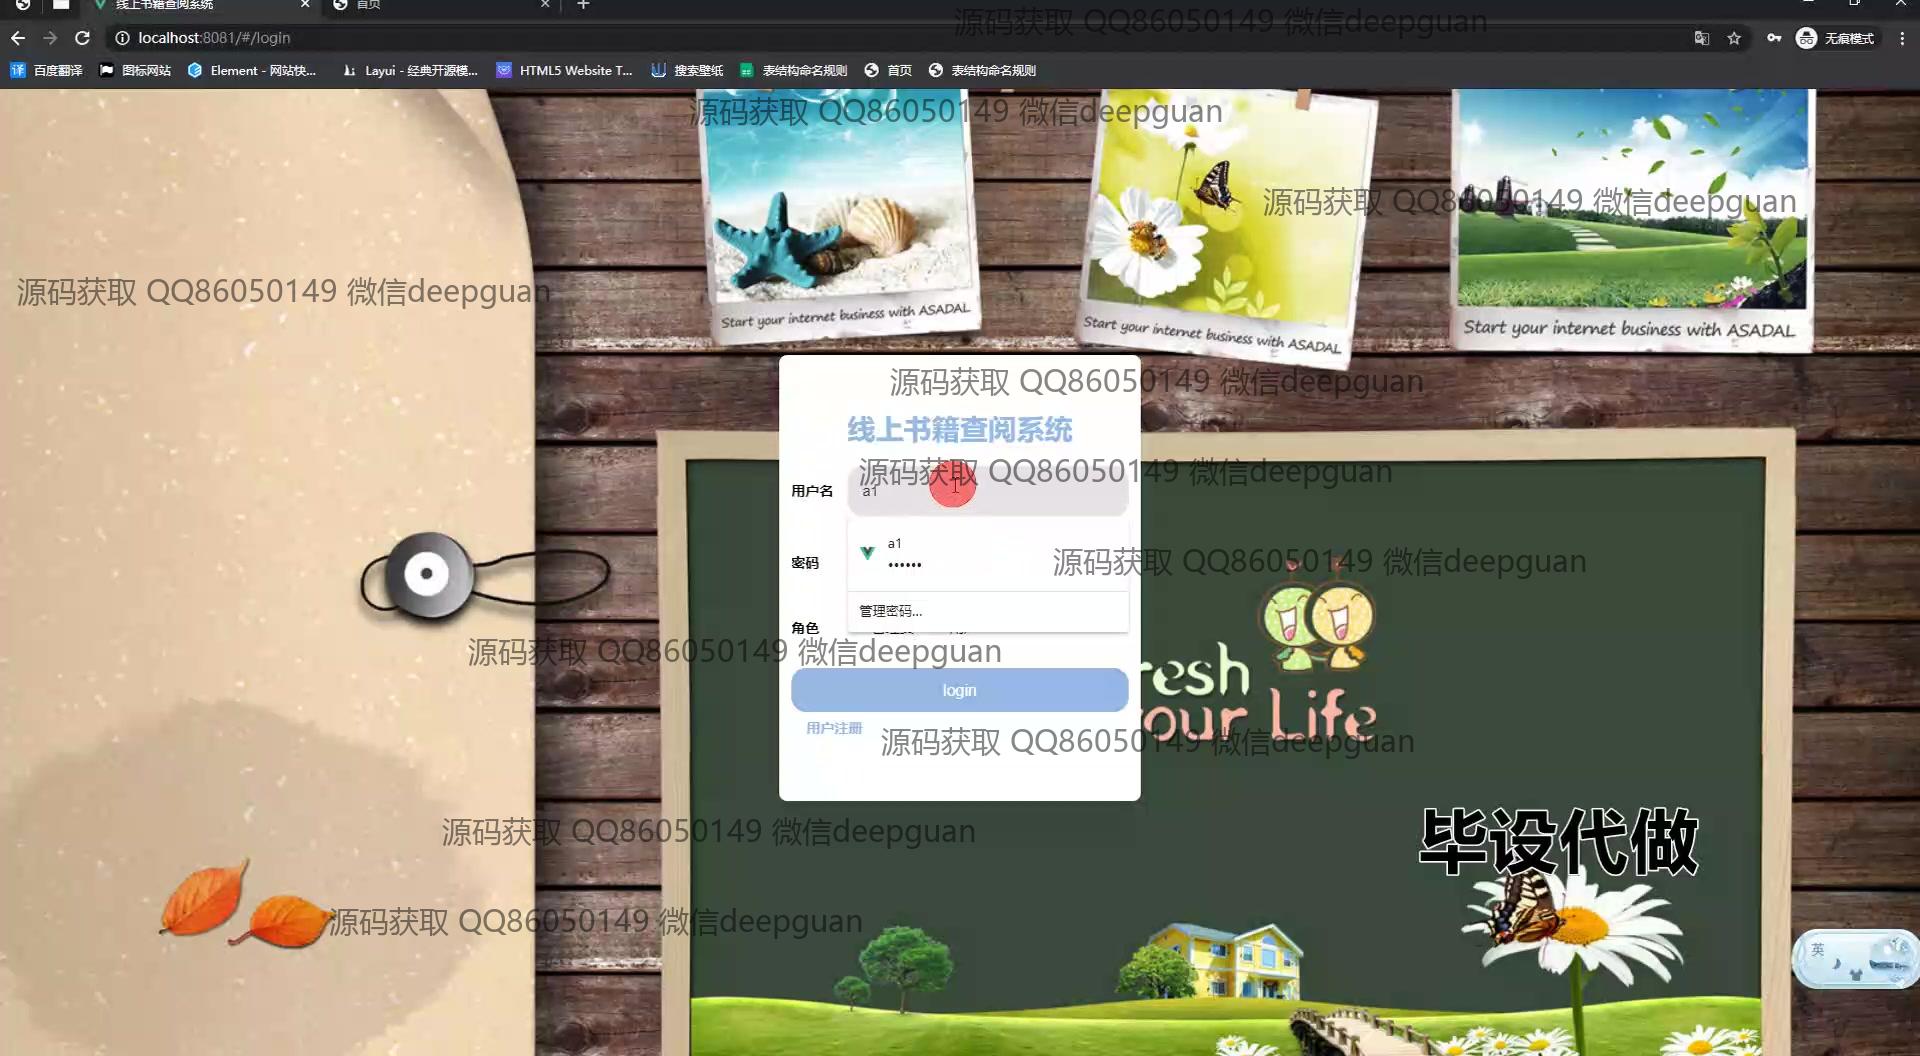
Task: Choose 管理密码 in autofill popup
Action: [891, 611]
